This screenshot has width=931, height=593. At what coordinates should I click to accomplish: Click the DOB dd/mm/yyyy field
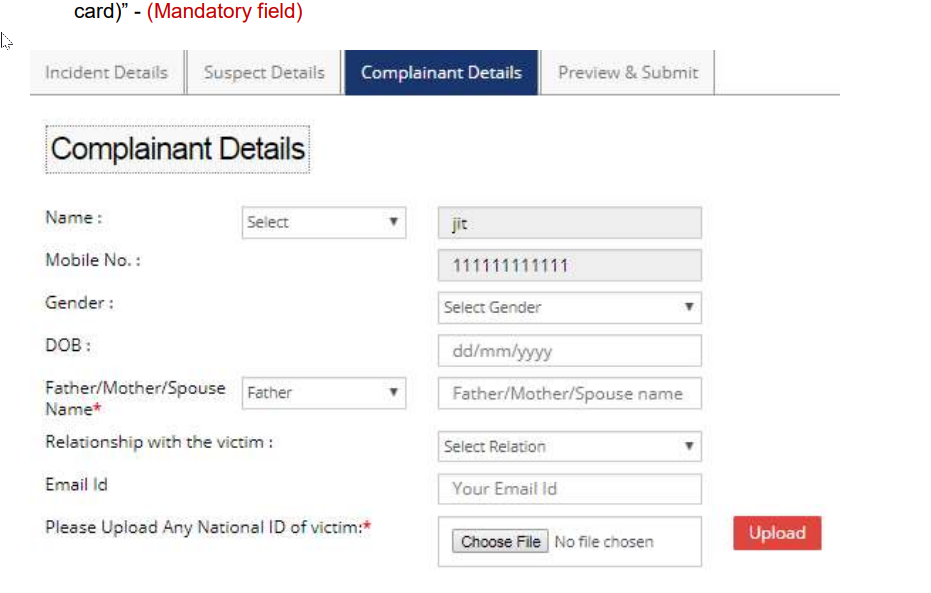click(x=568, y=350)
